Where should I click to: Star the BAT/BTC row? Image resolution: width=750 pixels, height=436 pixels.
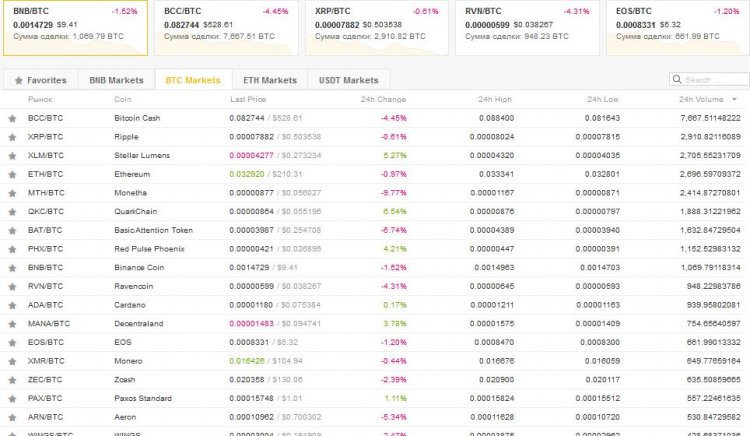pyautogui.click(x=12, y=230)
